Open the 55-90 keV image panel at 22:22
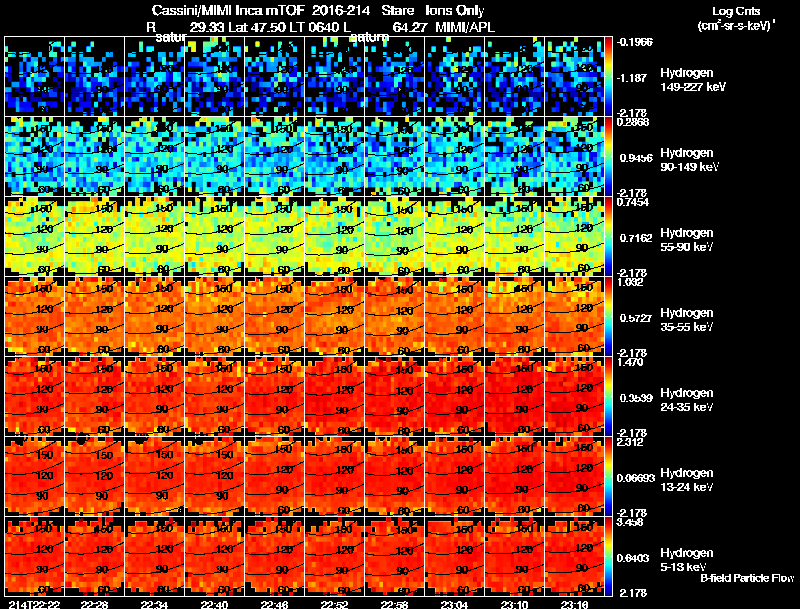 (x=35, y=237)
